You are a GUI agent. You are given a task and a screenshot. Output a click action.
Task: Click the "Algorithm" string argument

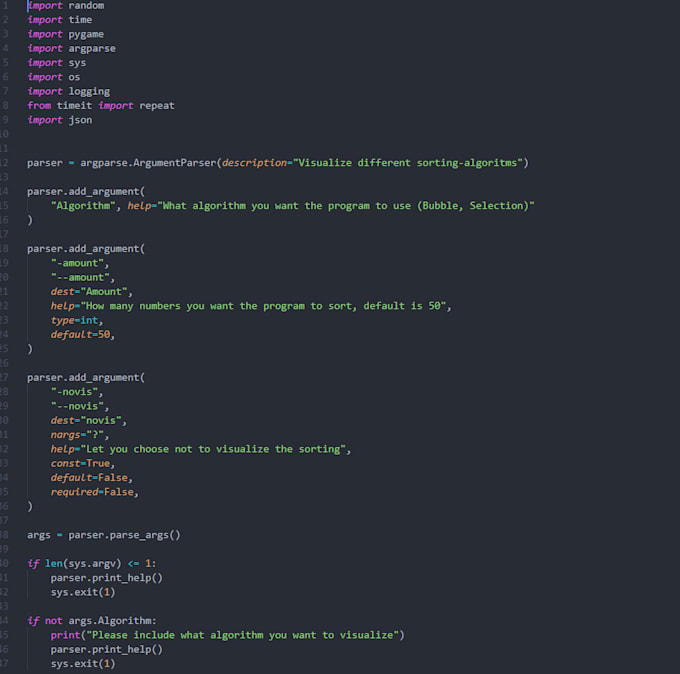point(83,206)
